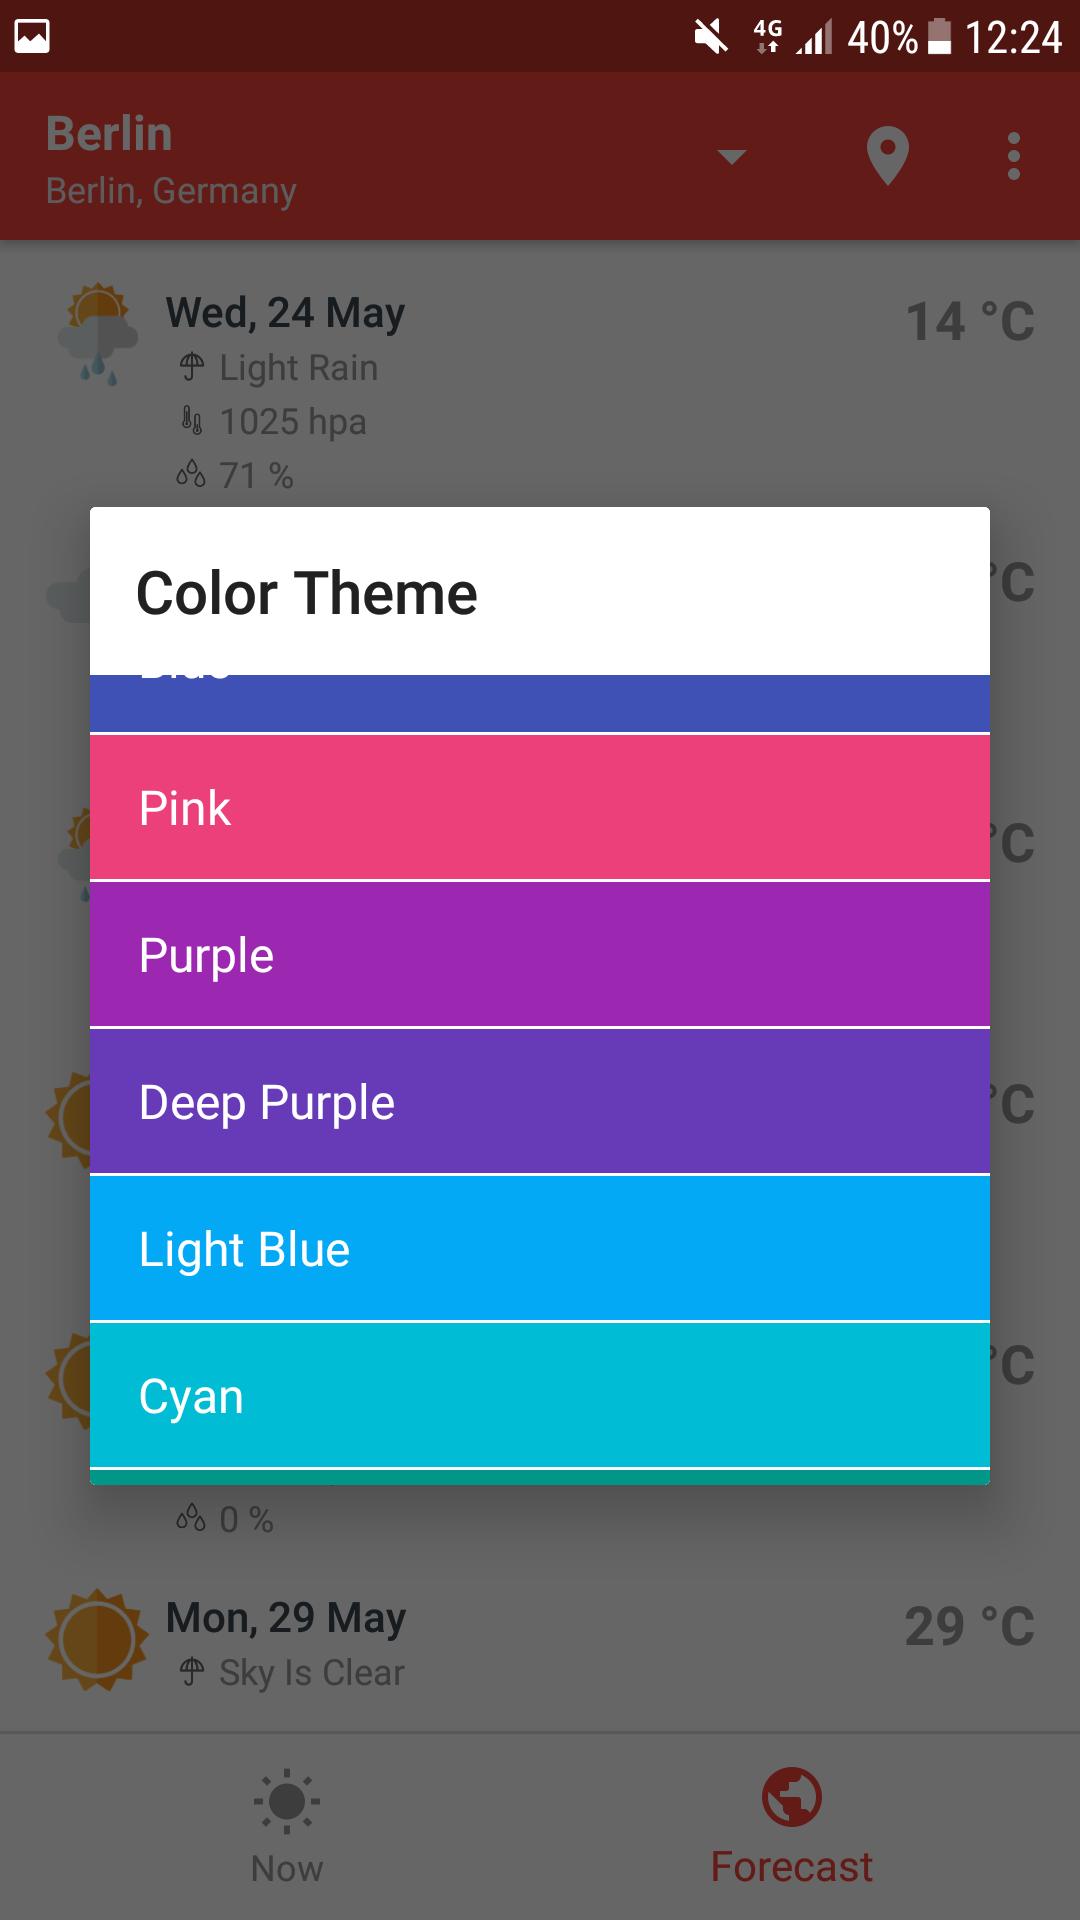Tap the sunny weather icon for Mon, 29 May
Image resolution: width=1080 pixels, height=1920 pixels.
[x=96, y=1640]
